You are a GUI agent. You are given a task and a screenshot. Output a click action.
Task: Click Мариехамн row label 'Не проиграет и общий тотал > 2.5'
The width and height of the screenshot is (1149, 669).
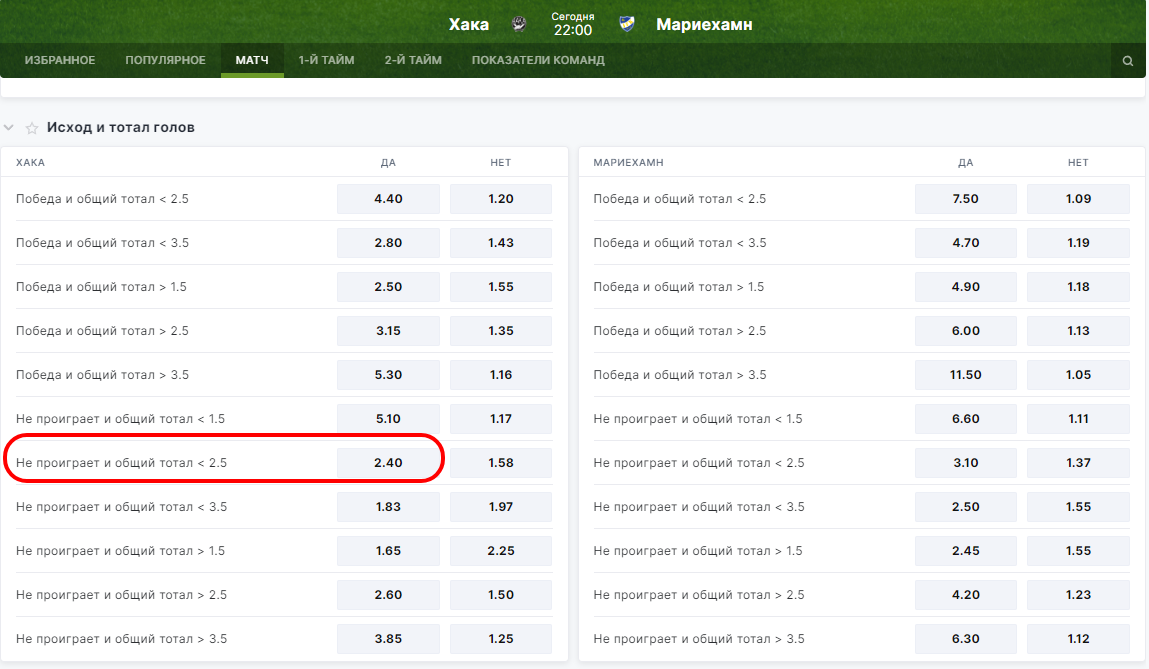(699, 594)
